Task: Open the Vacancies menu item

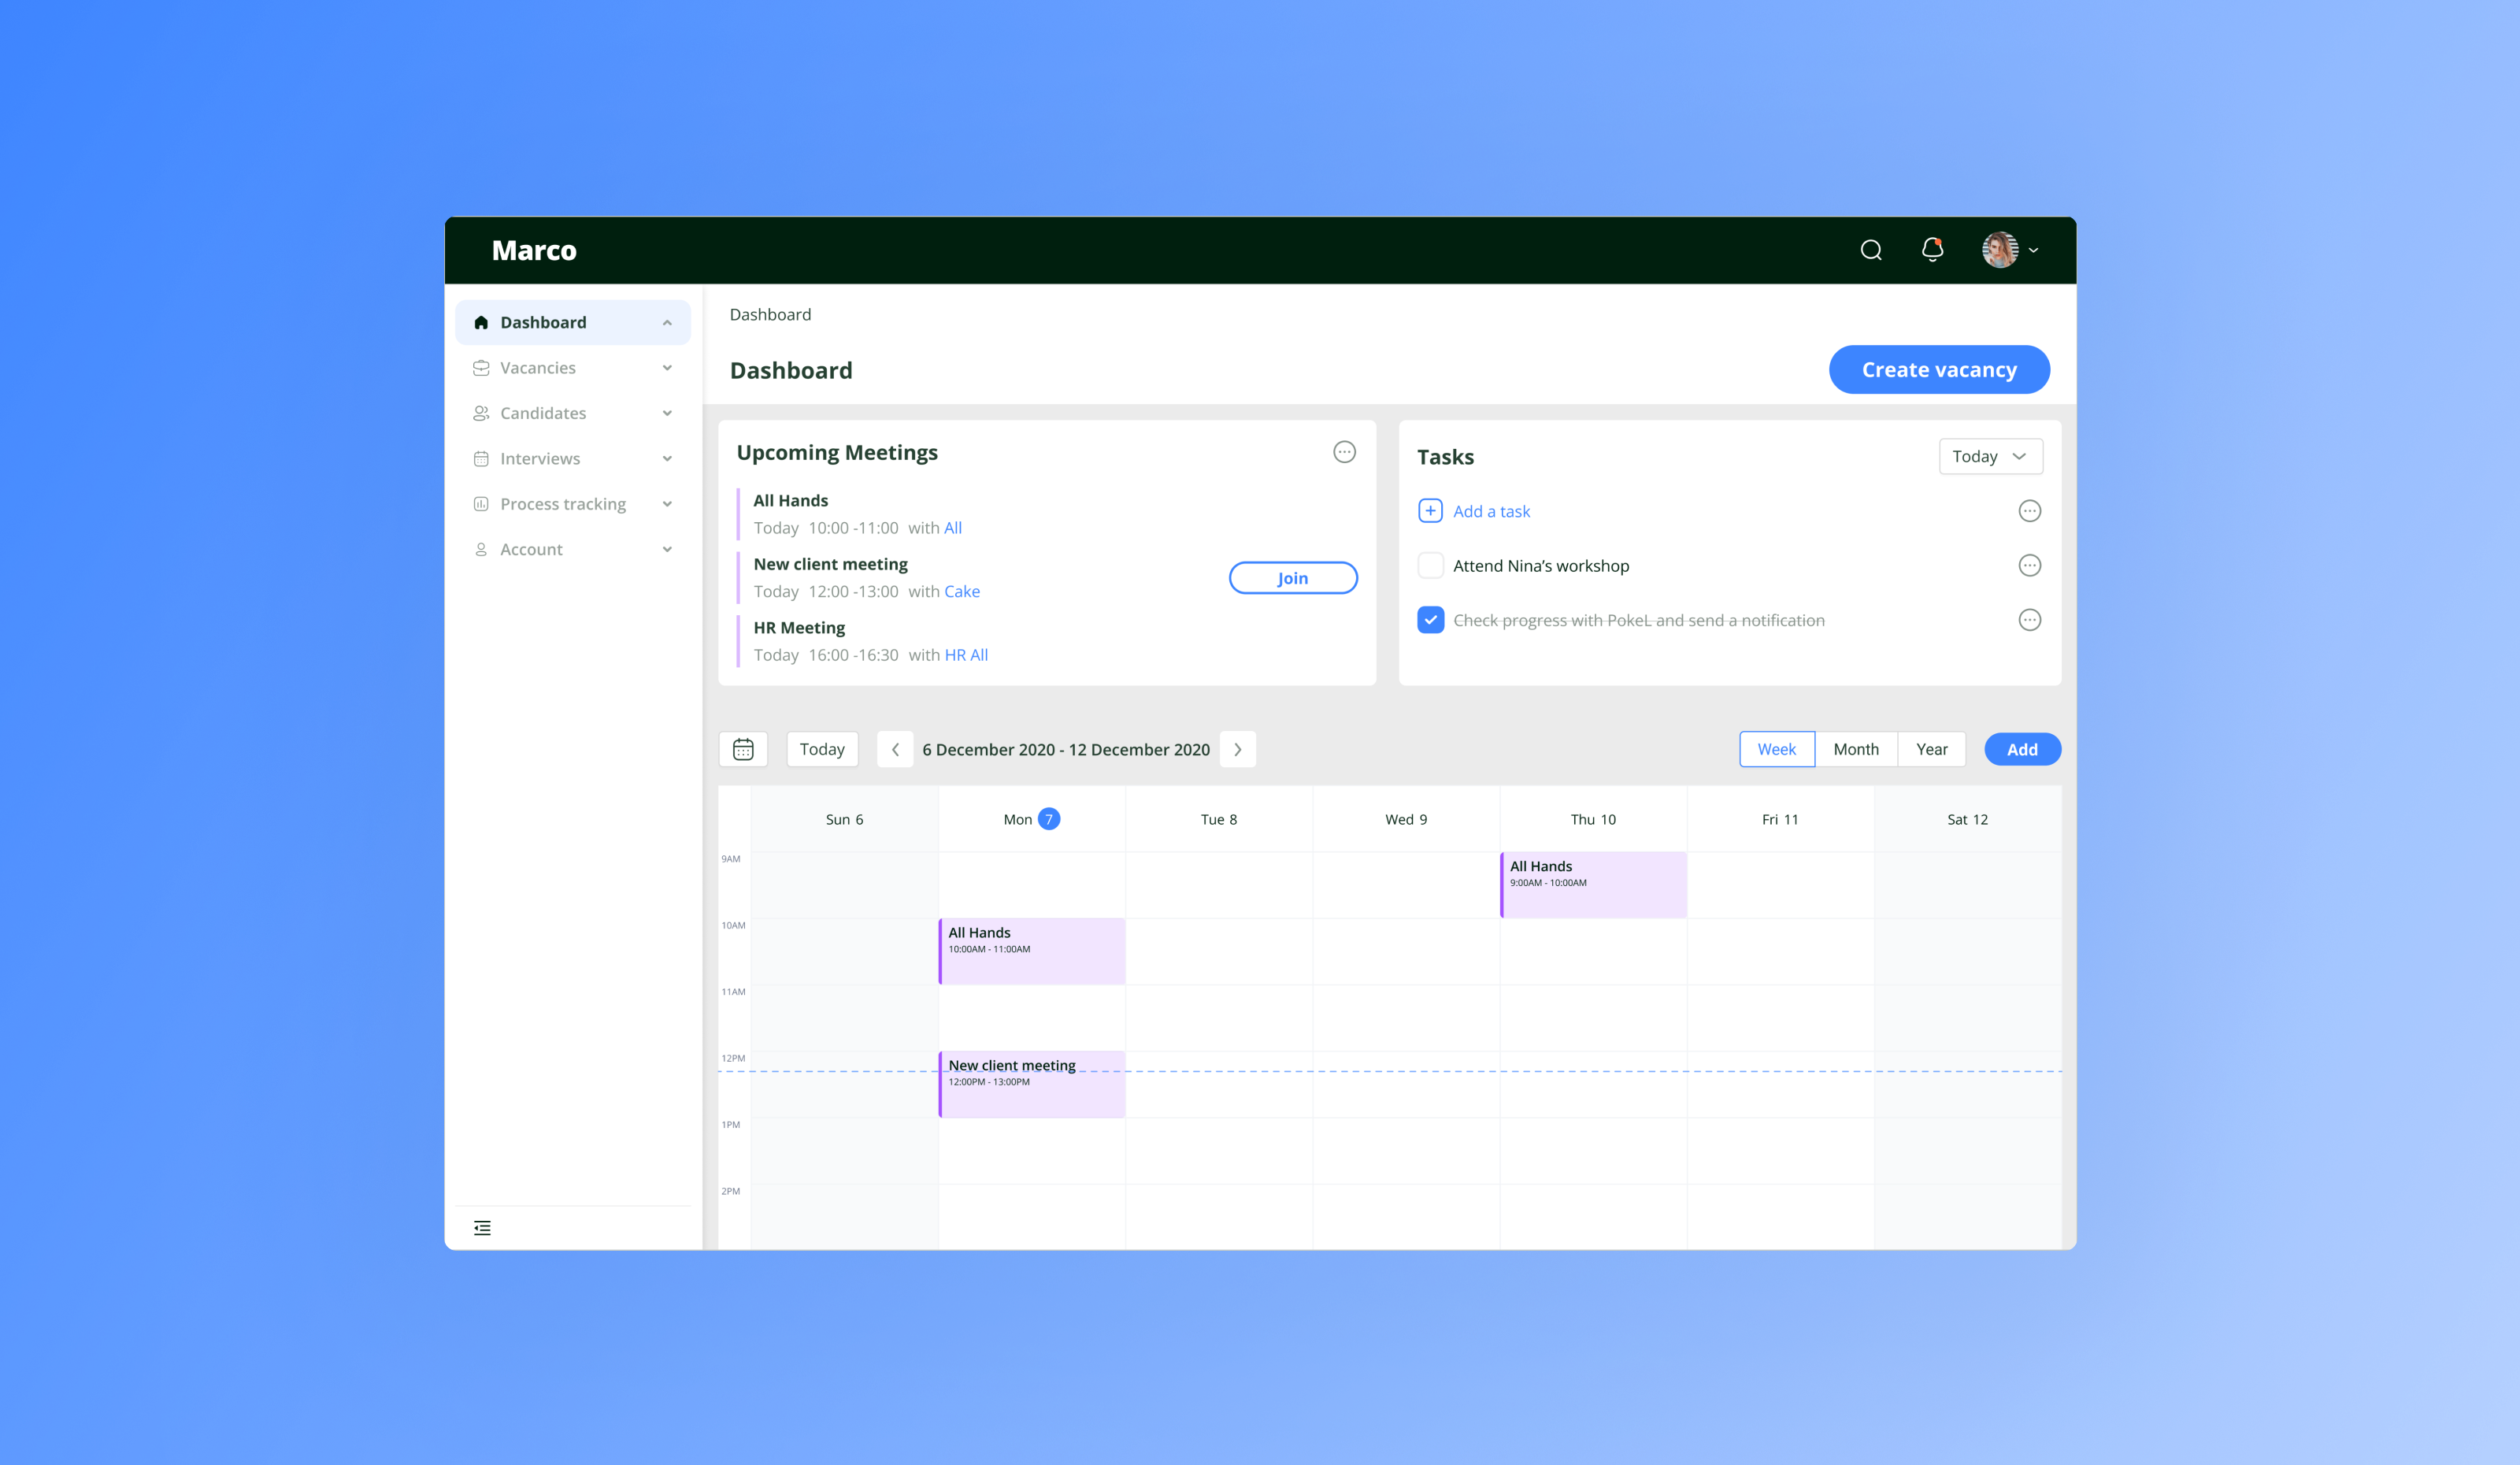Action: (573, 368)
